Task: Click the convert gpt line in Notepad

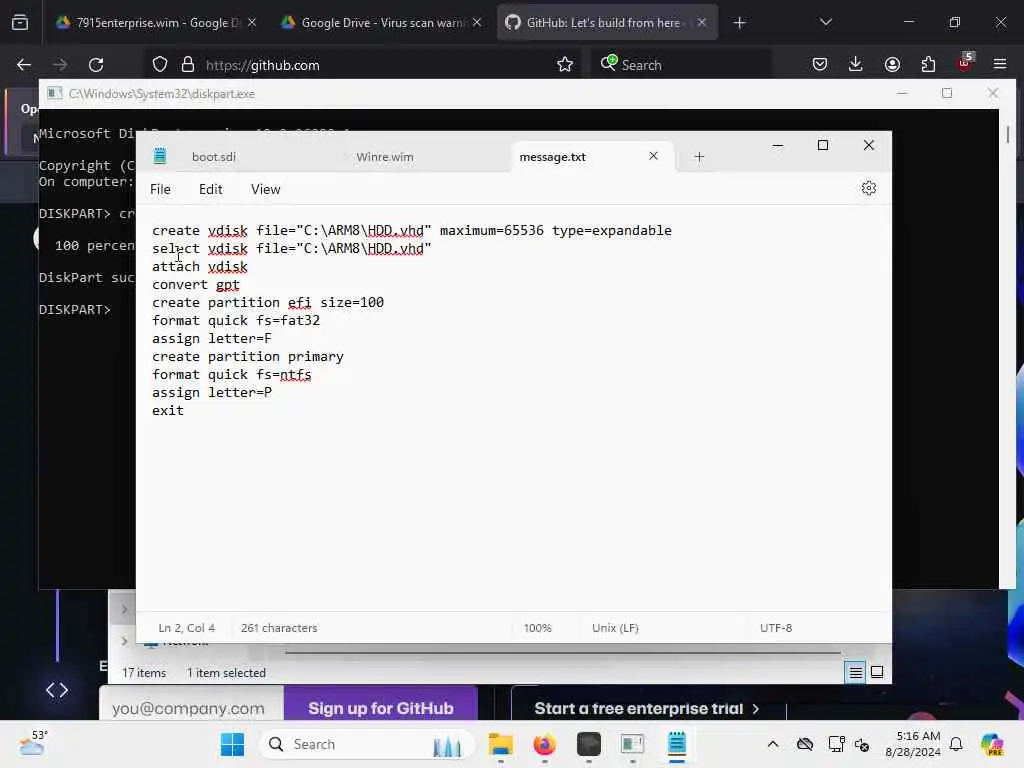Action: [x=196, y=285]
